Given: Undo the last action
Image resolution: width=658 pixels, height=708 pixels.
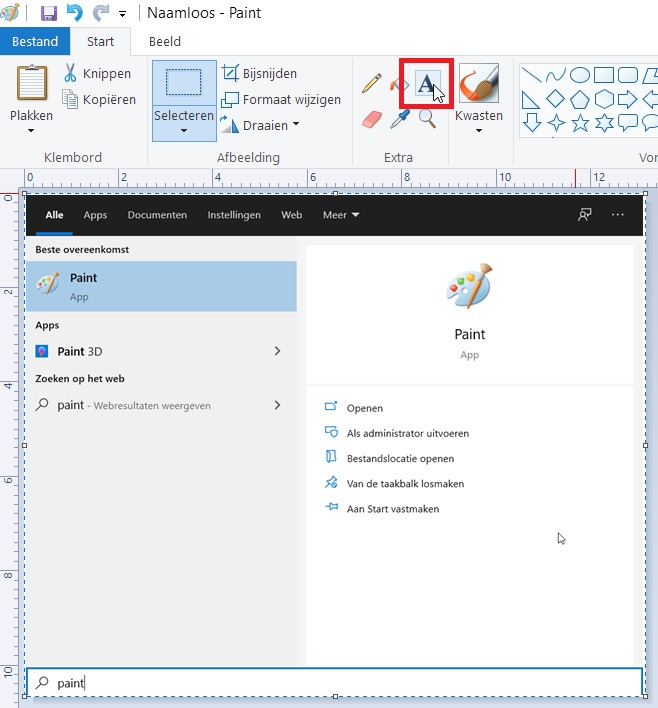Looking at the screenshot, I should tap(73, 13).
